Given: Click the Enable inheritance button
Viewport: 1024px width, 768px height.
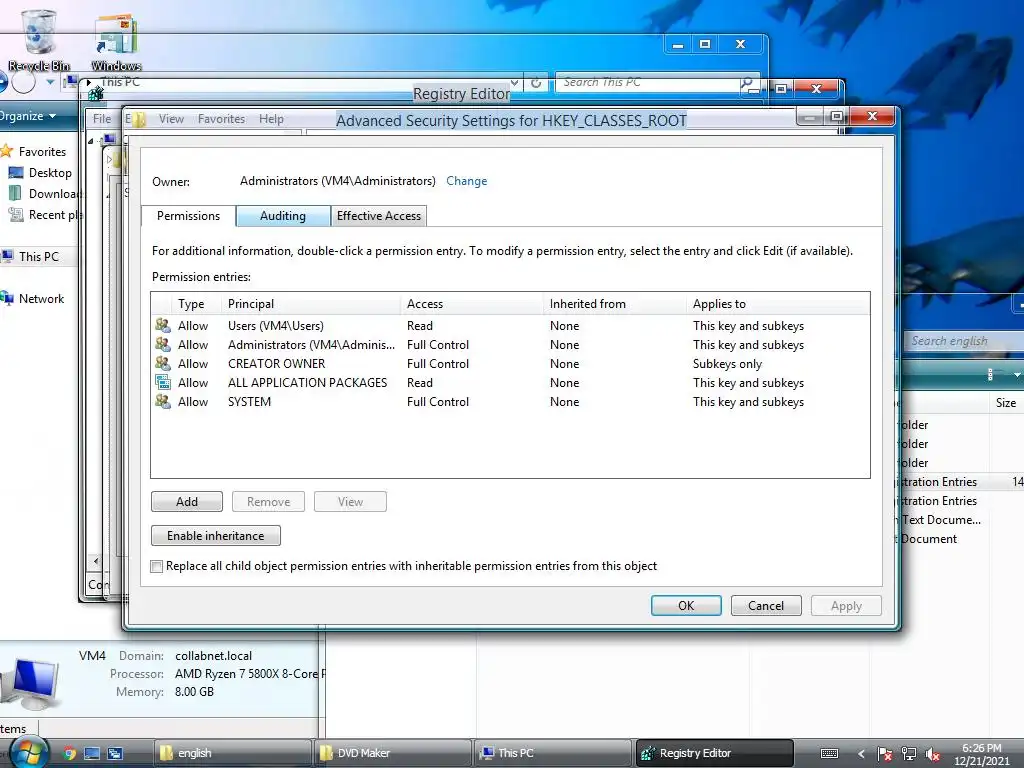Looking at the screenshot, I should coord(216,536).
